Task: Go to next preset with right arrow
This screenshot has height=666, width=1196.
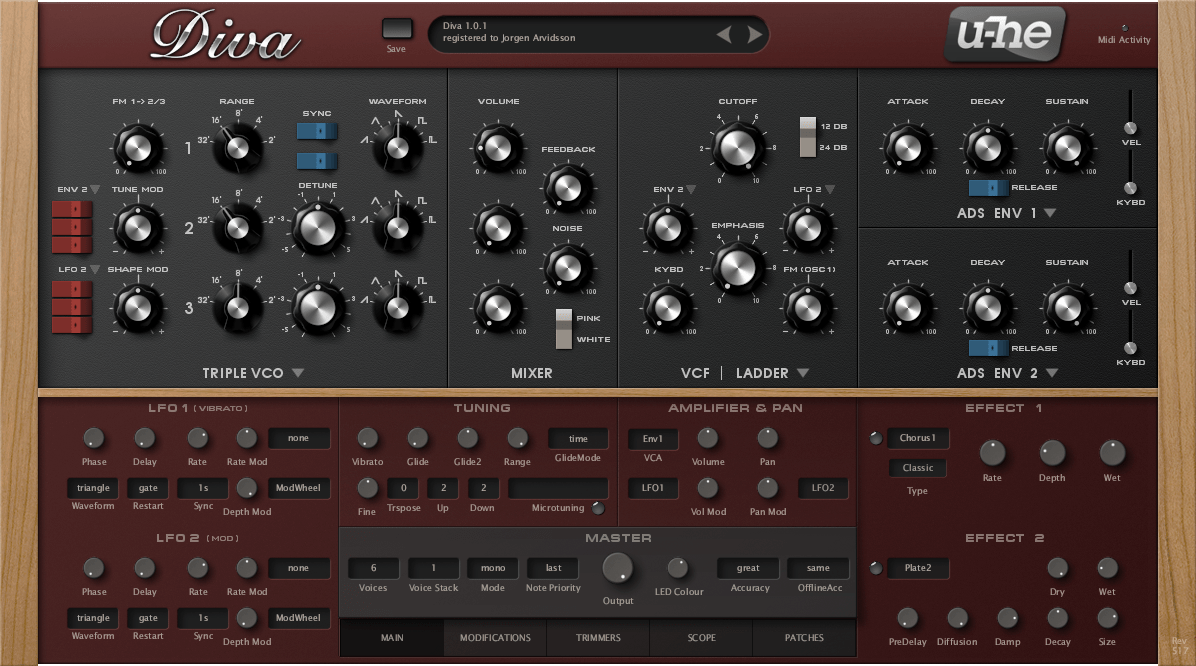Action: (755, 36)
